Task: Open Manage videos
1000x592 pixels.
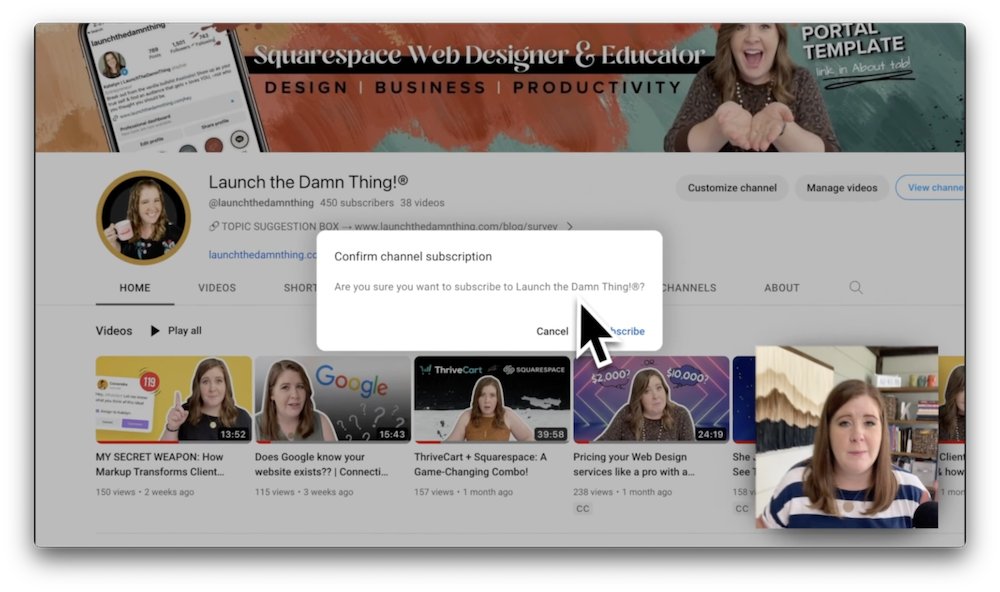Action: 841,188
